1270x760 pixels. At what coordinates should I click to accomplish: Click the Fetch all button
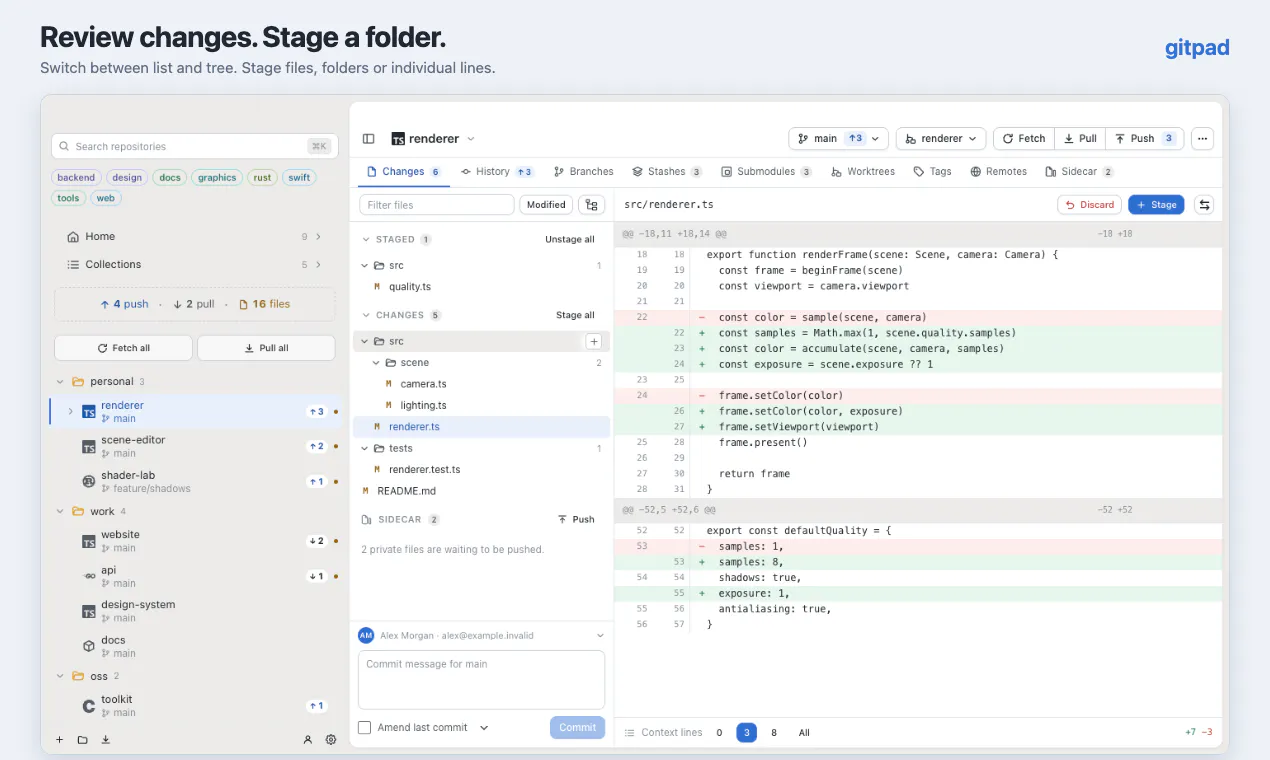[x=123, y=348]
